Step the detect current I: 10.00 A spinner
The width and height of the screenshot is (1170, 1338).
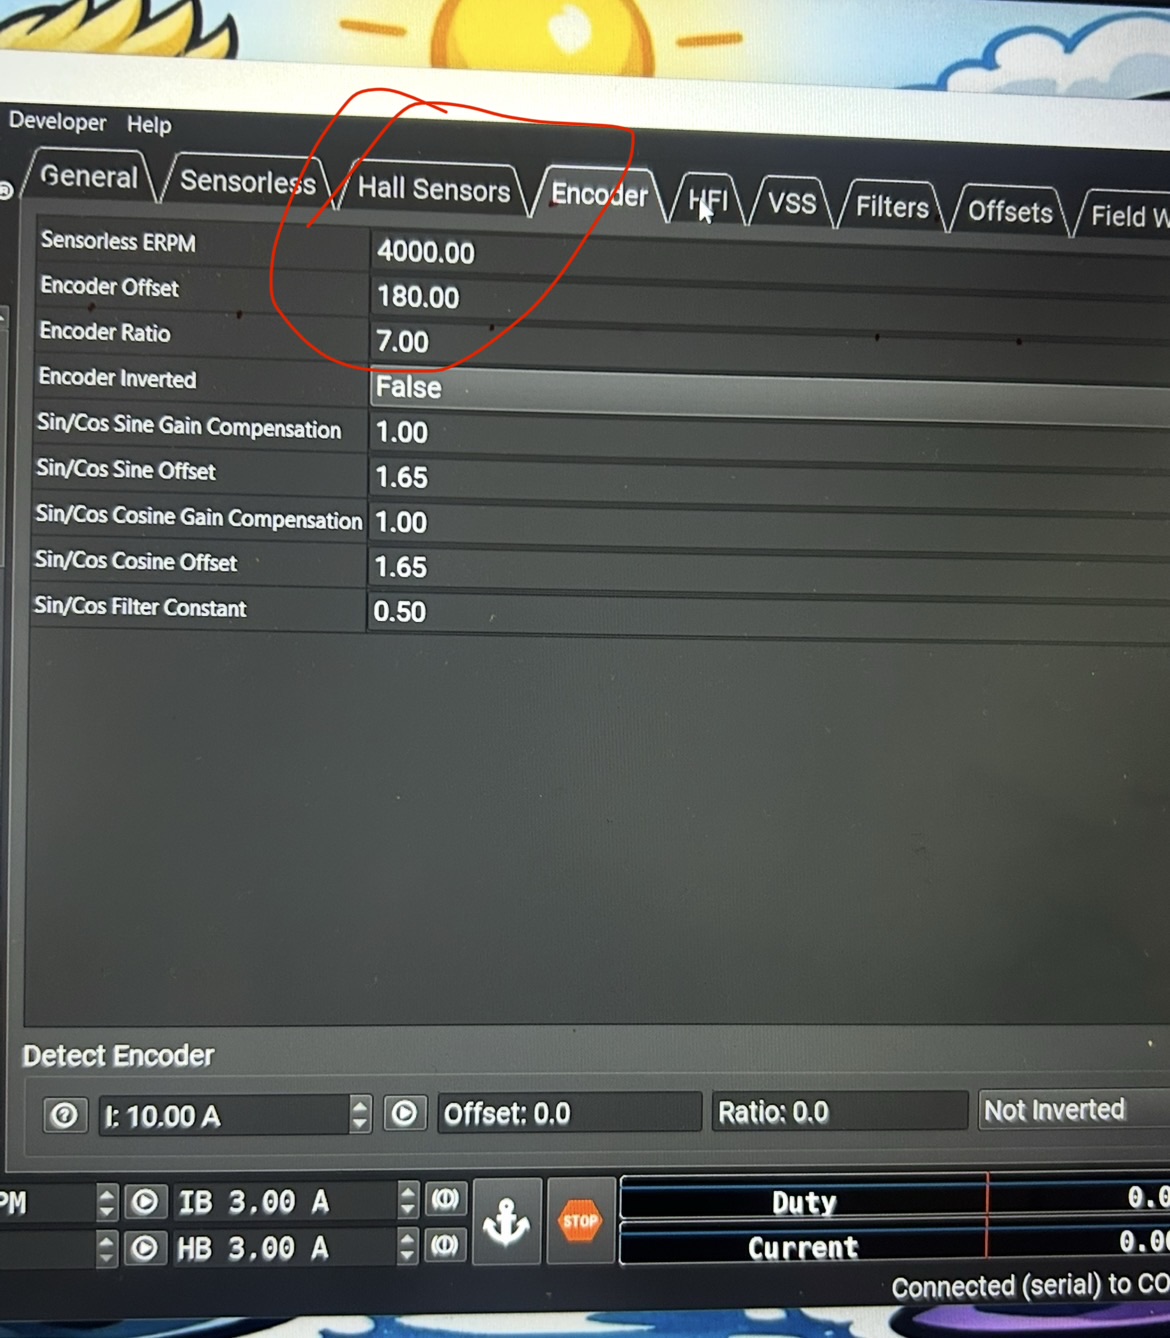(360, 1114)
